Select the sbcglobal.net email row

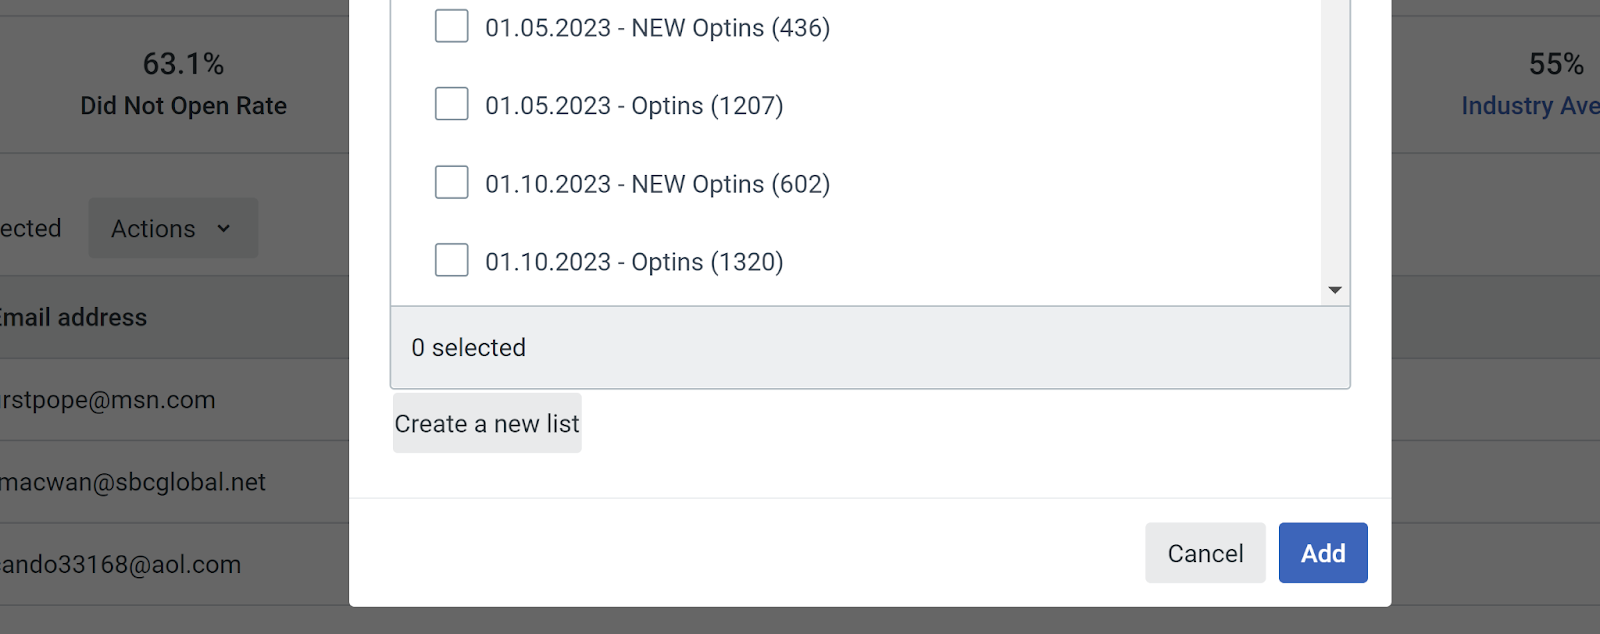174,482
